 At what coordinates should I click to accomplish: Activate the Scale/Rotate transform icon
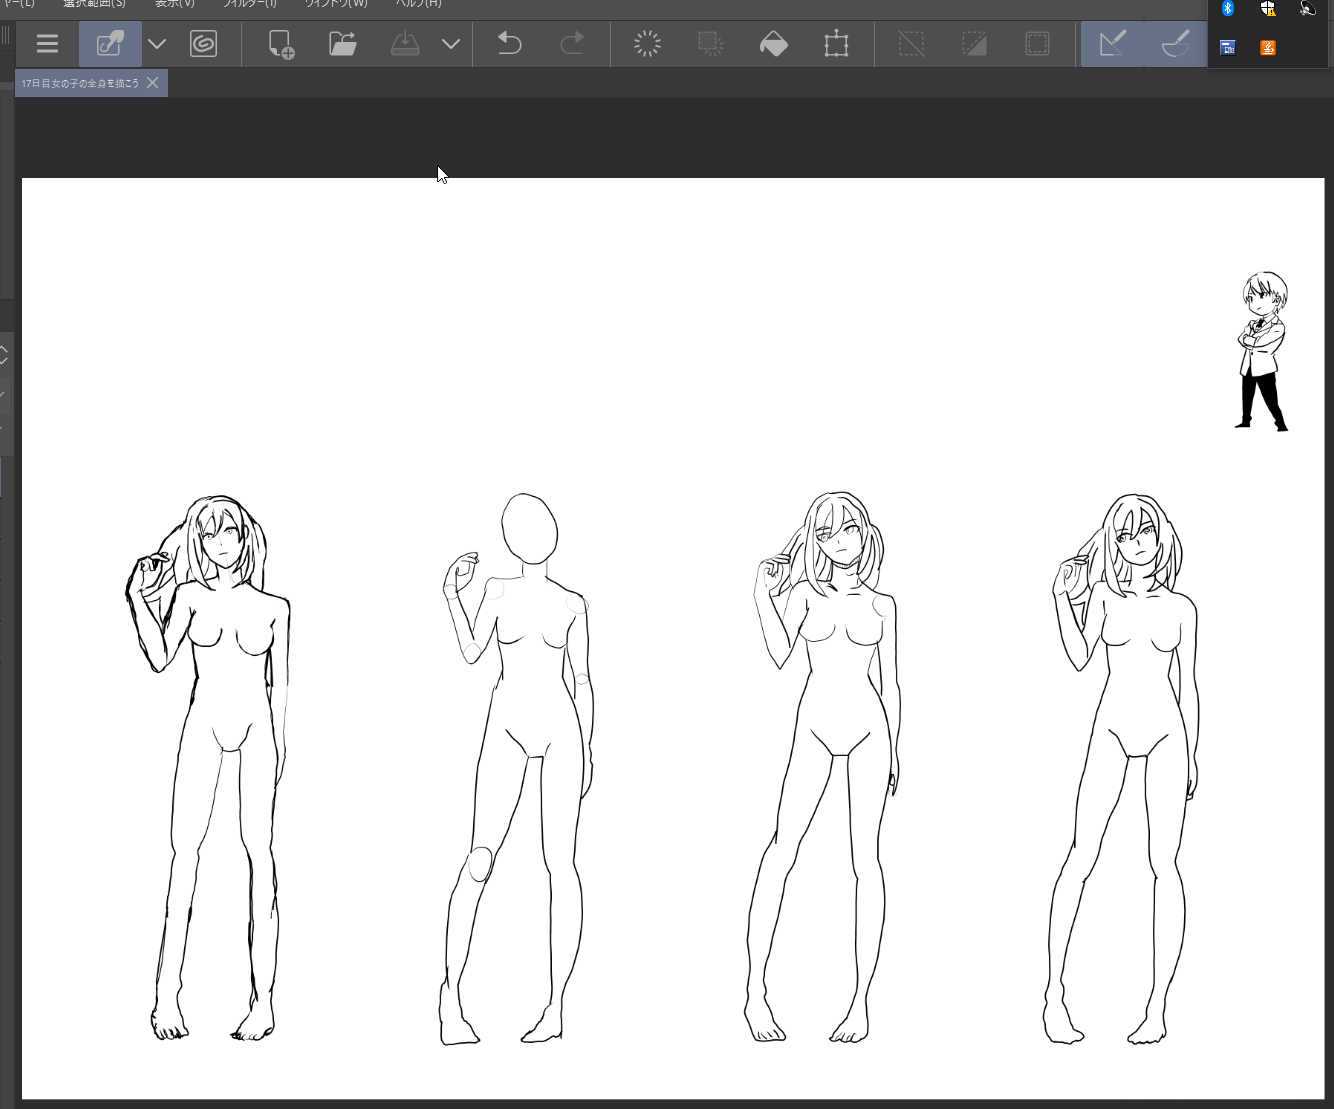tap(836, 44)
